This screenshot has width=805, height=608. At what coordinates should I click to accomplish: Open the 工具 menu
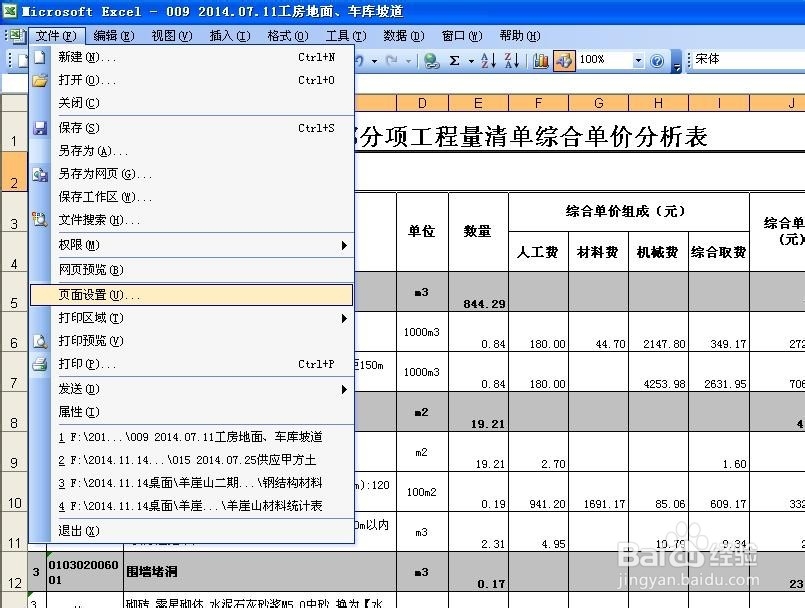point(344,35)
